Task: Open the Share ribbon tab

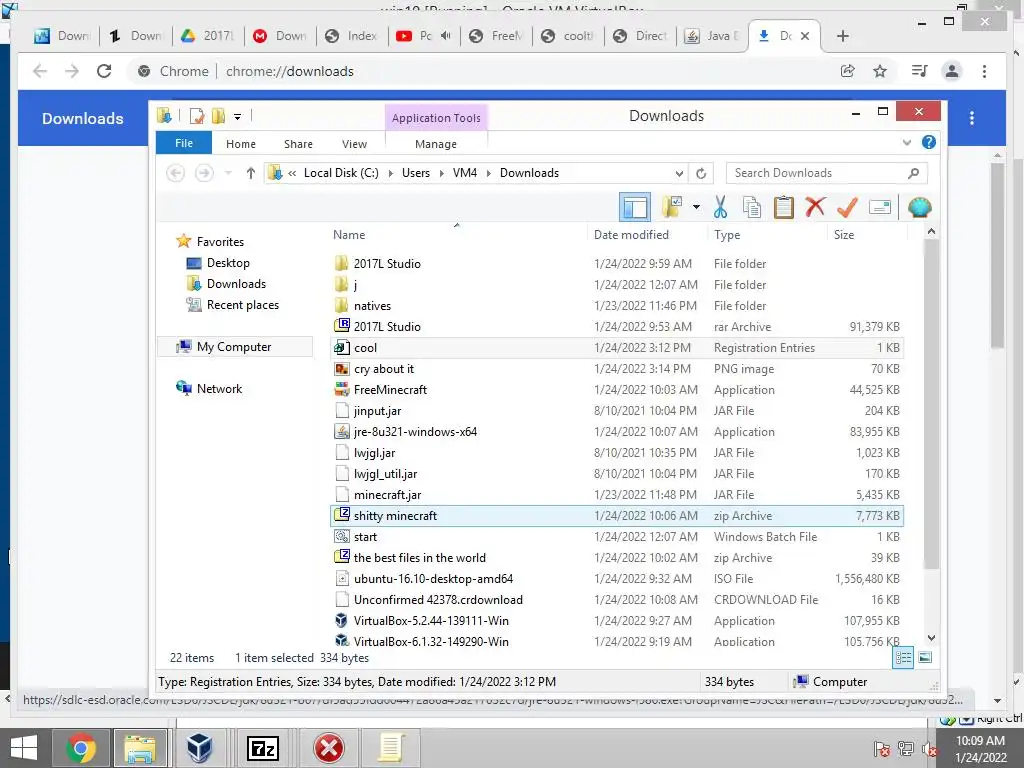Action: click(298, 144)
